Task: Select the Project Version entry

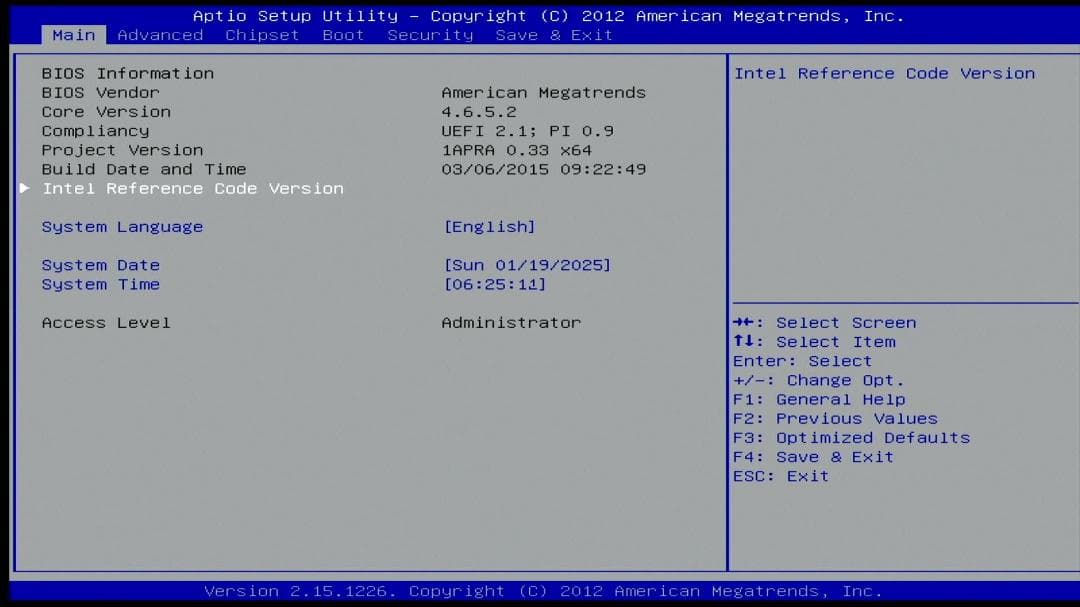Action: (122, 150)
